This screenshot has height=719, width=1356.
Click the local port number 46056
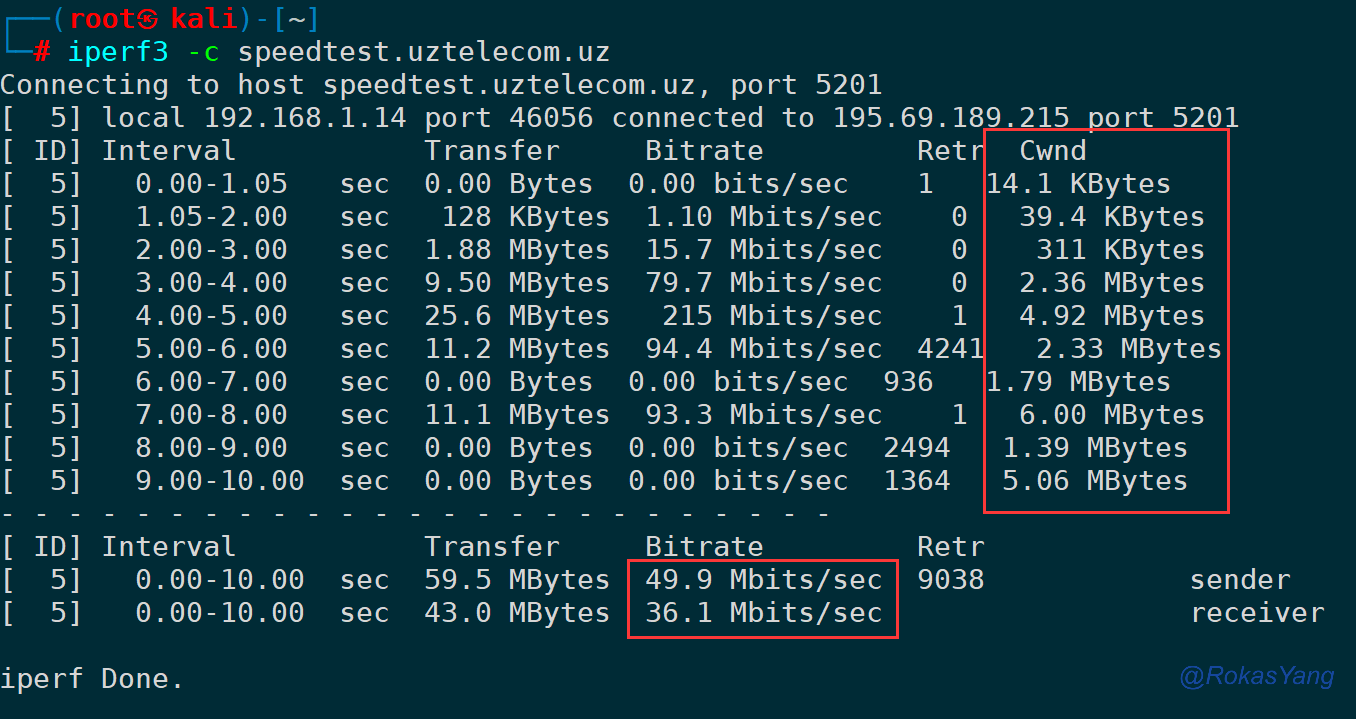550,118
